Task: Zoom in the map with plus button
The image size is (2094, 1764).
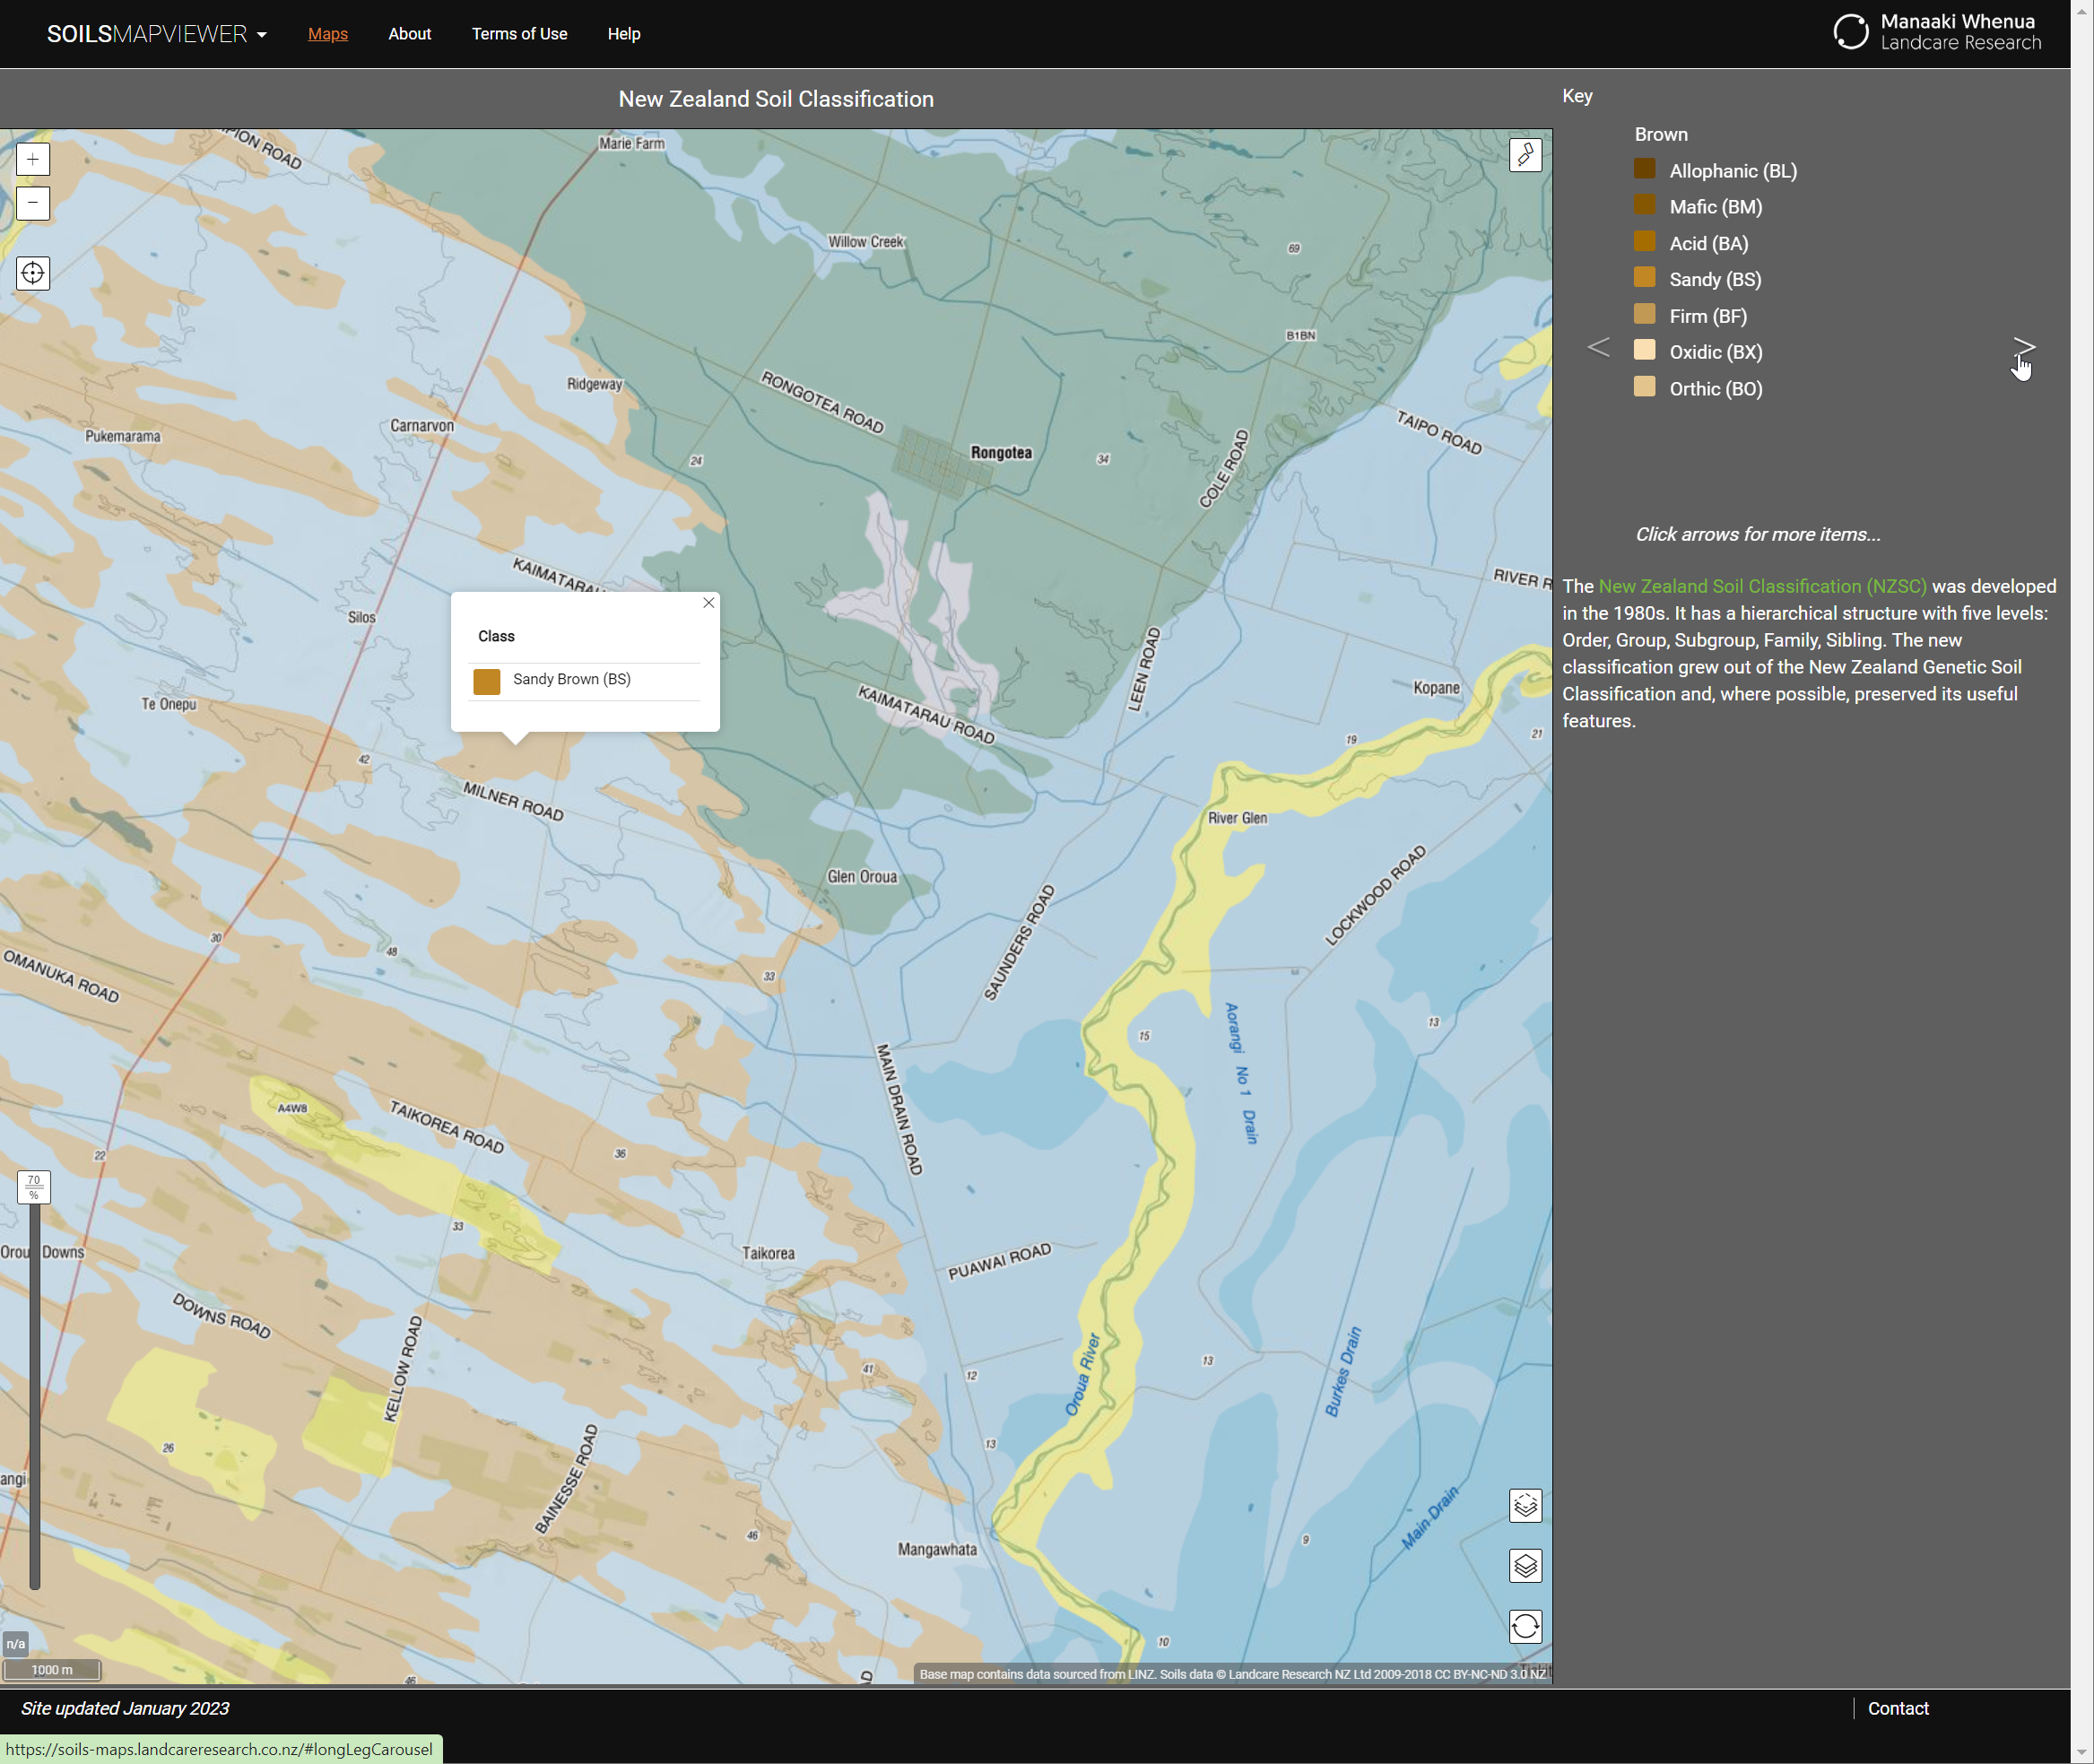Action: click(x=33, y=159)
